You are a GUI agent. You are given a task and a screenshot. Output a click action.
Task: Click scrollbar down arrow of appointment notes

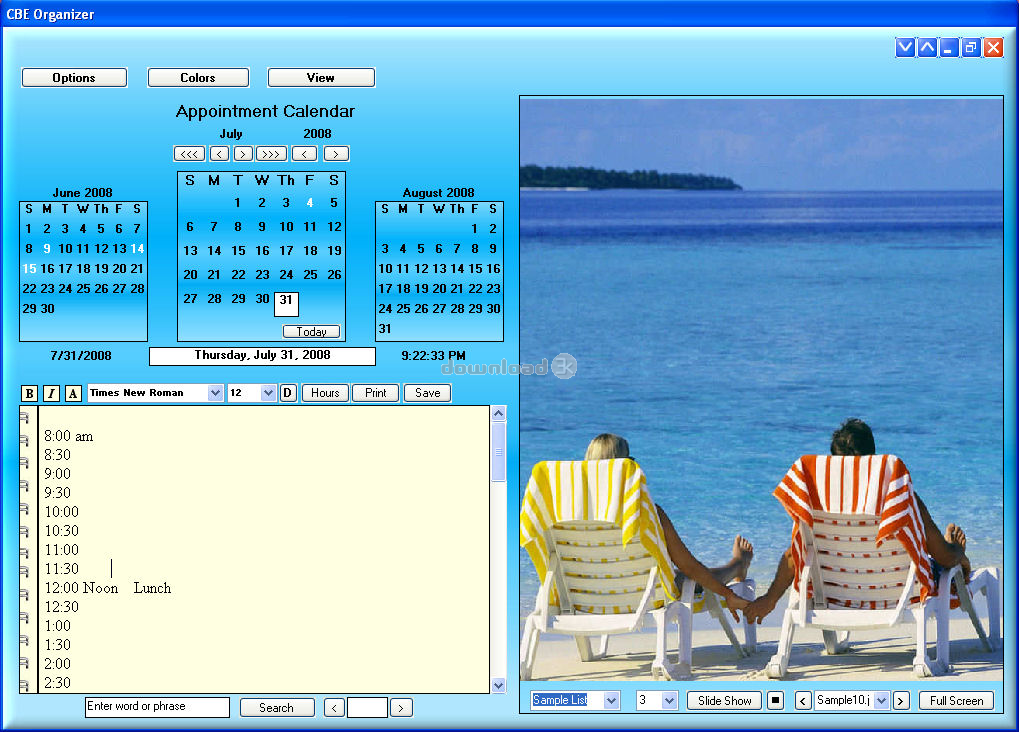[498, 685]
